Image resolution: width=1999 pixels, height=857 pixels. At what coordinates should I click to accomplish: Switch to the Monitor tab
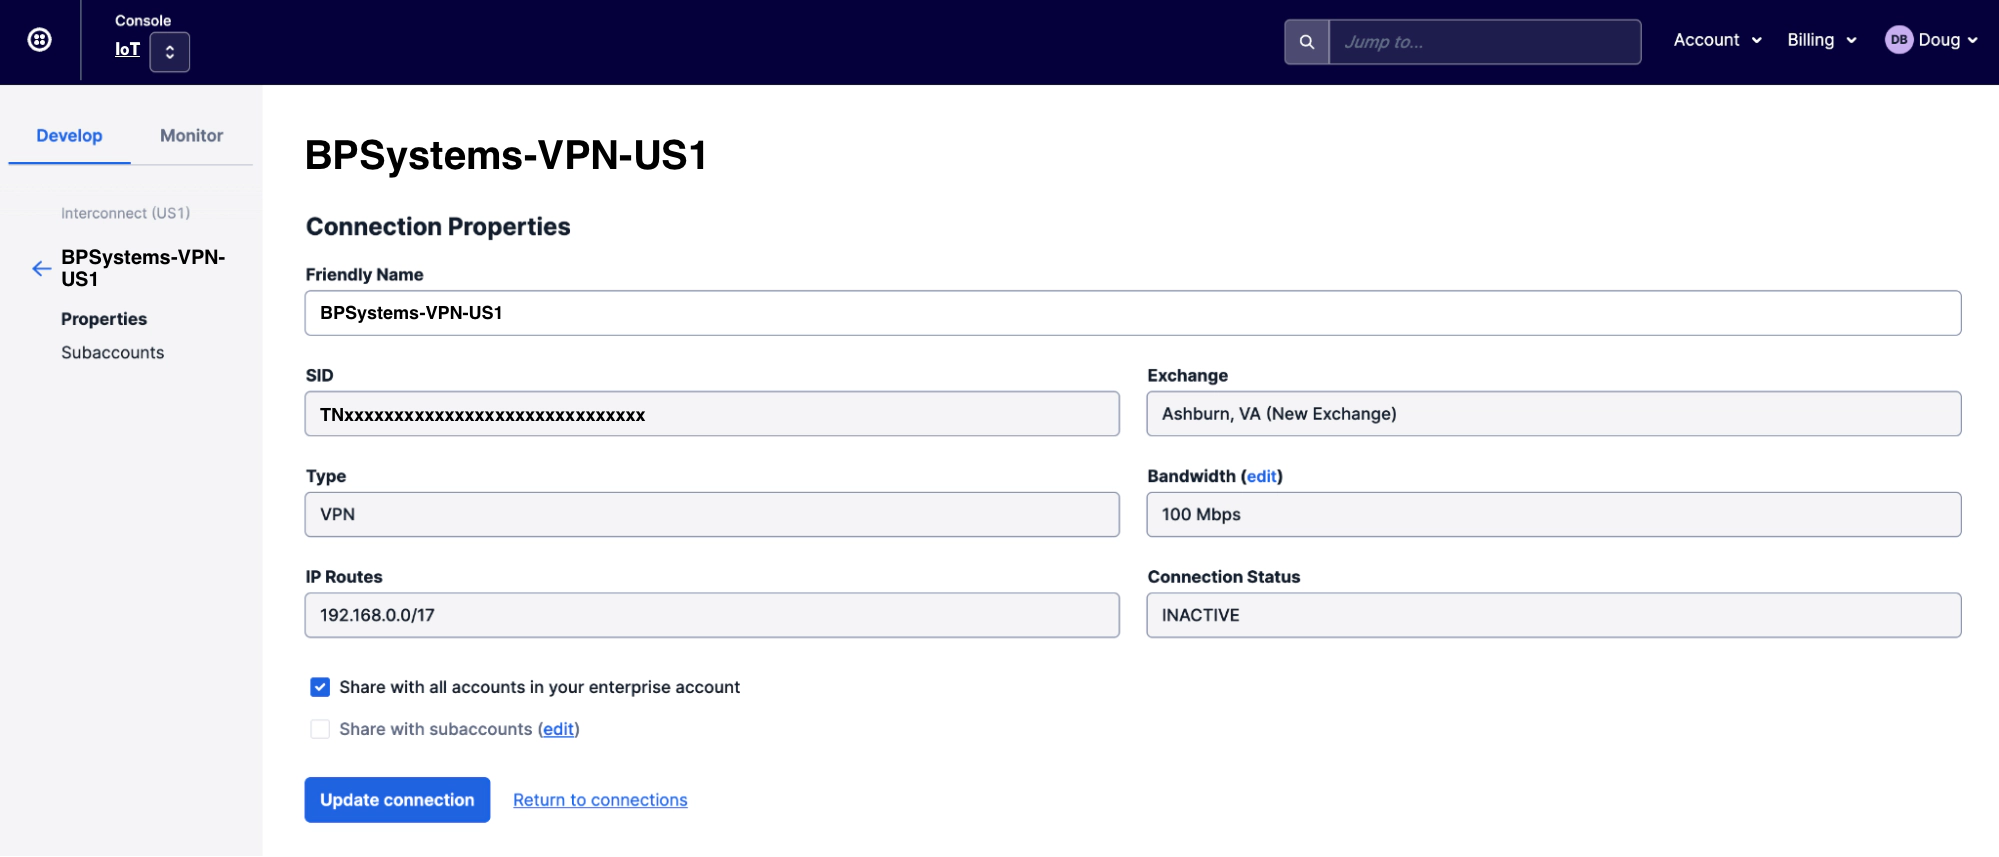[x=191, y=136]
